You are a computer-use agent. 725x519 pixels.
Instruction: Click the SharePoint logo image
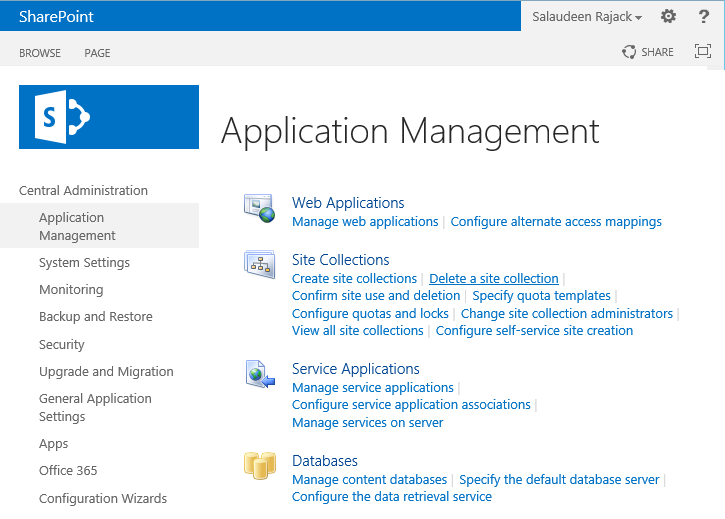coord(109,117)
